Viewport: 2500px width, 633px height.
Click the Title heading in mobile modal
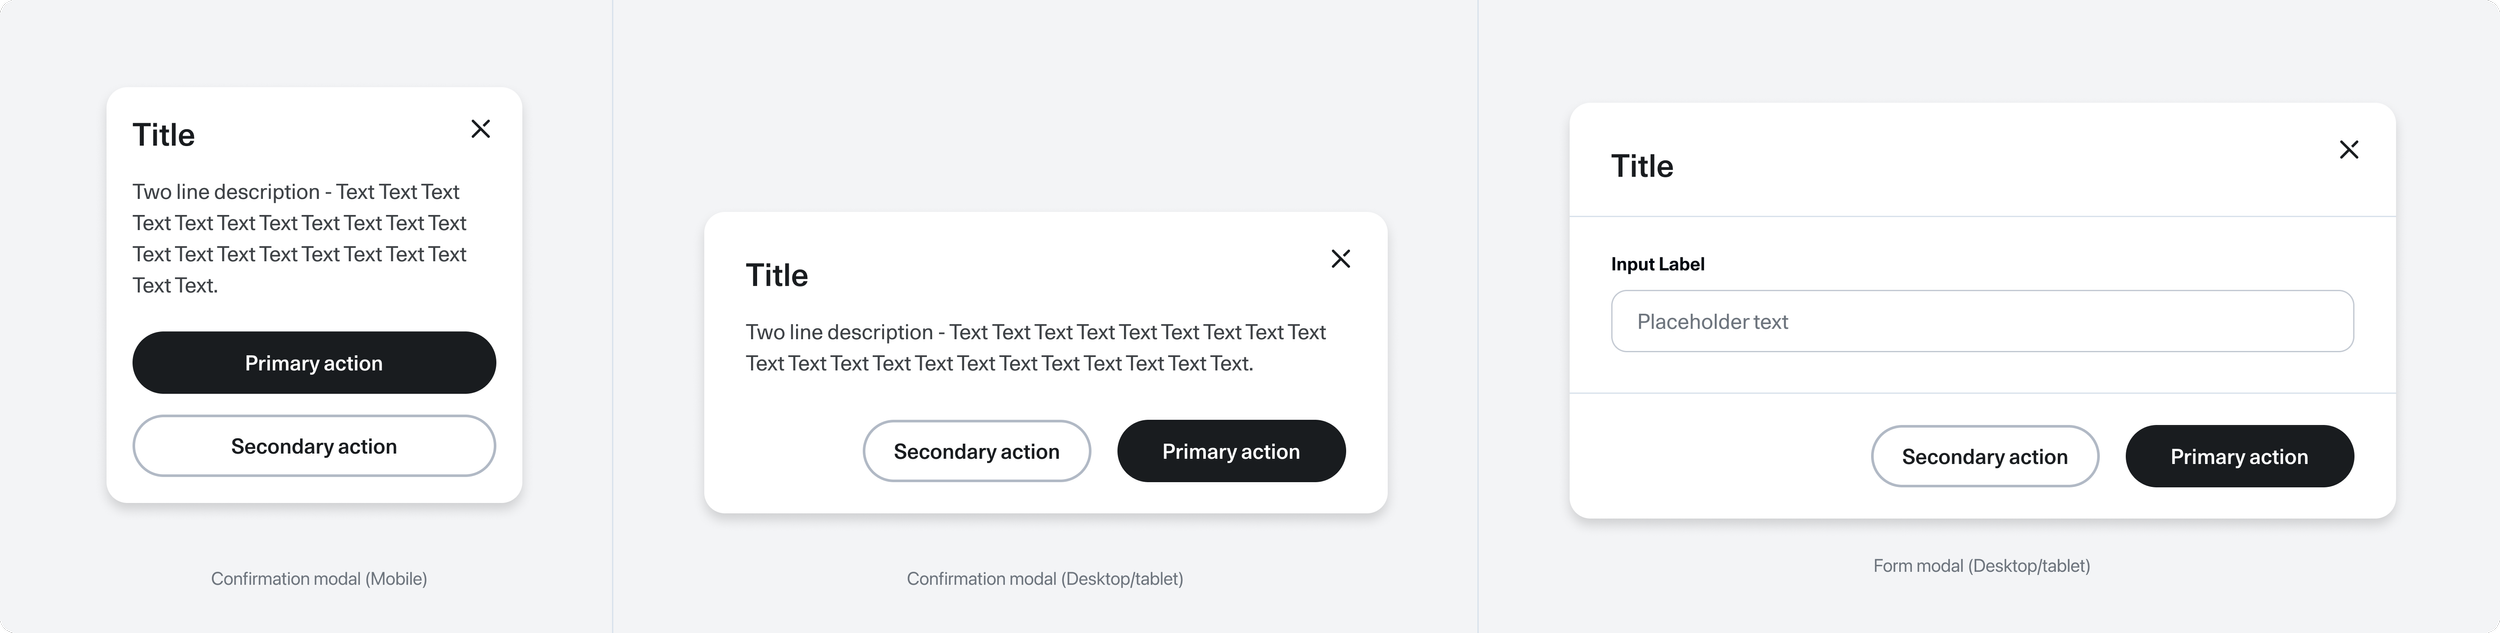click(x=163, y=135)
